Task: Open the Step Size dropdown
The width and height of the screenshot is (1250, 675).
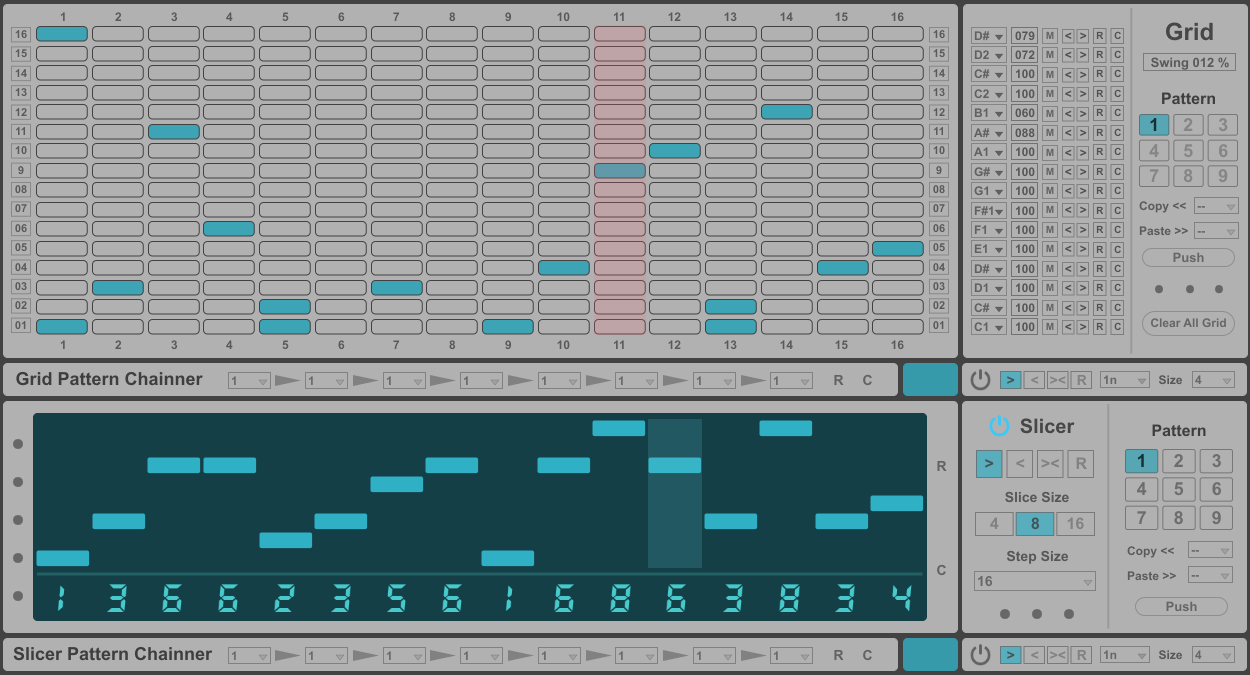Action: [1035, 581]
